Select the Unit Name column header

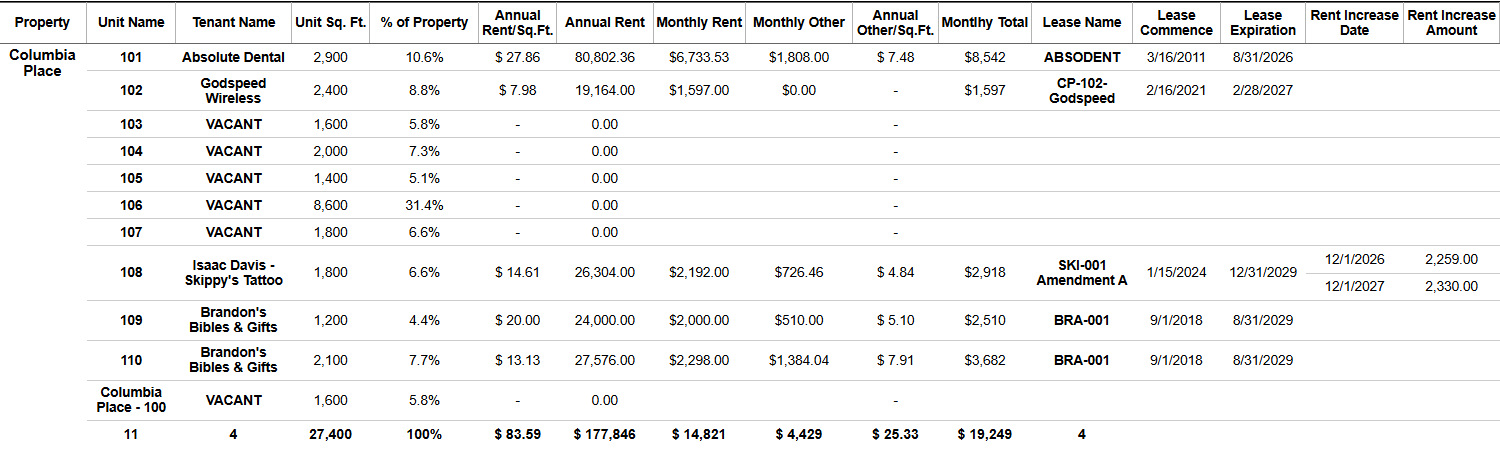click(131, 22)
